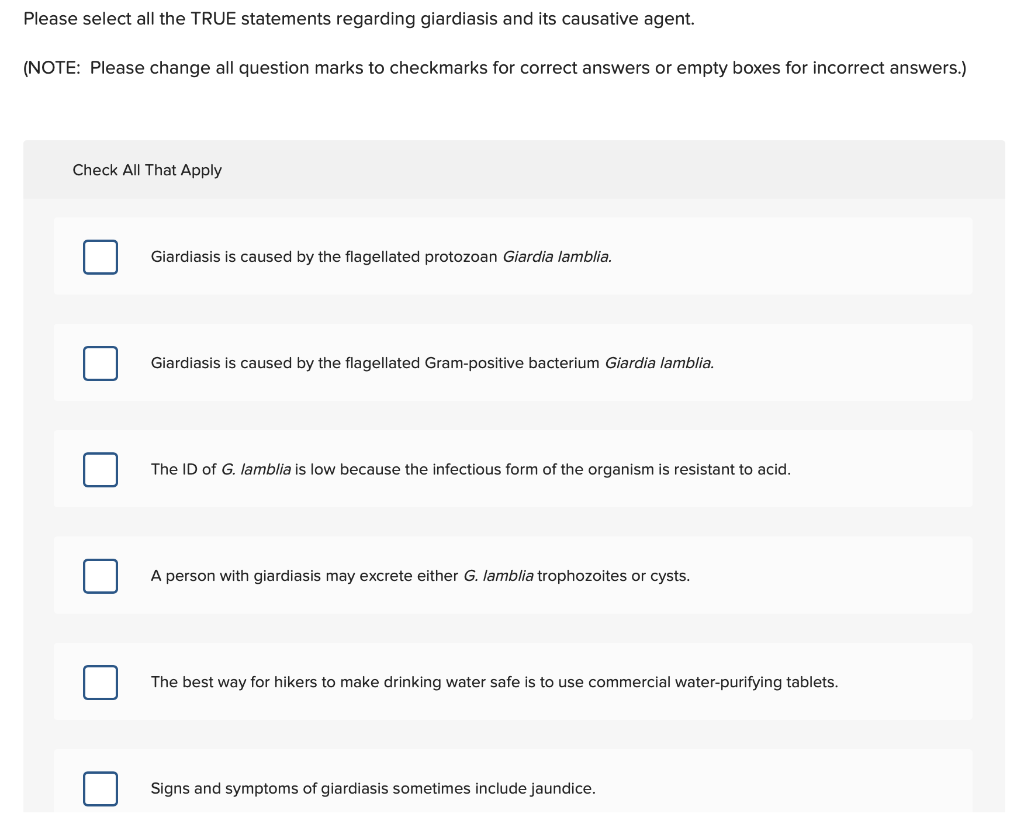Check the water-purifying tablets statement box

tap(100, 682)
